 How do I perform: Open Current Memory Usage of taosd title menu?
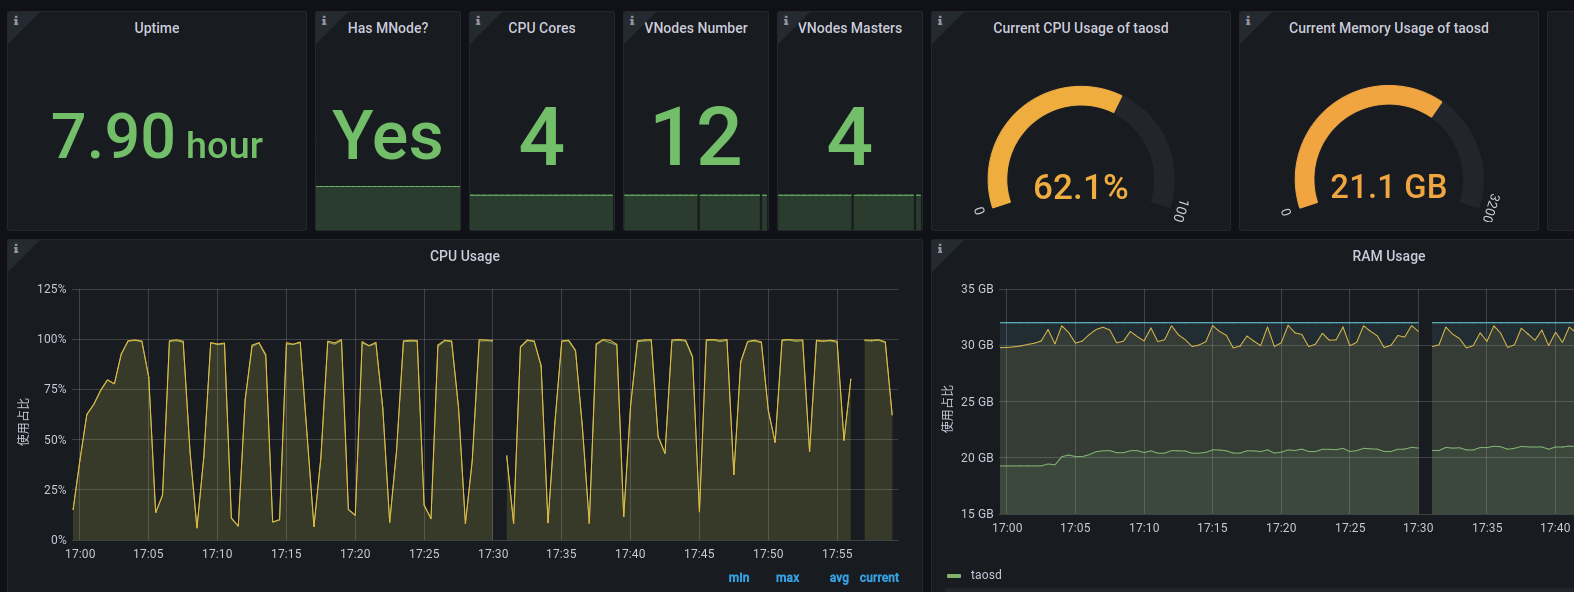(x=1389, y=28)
